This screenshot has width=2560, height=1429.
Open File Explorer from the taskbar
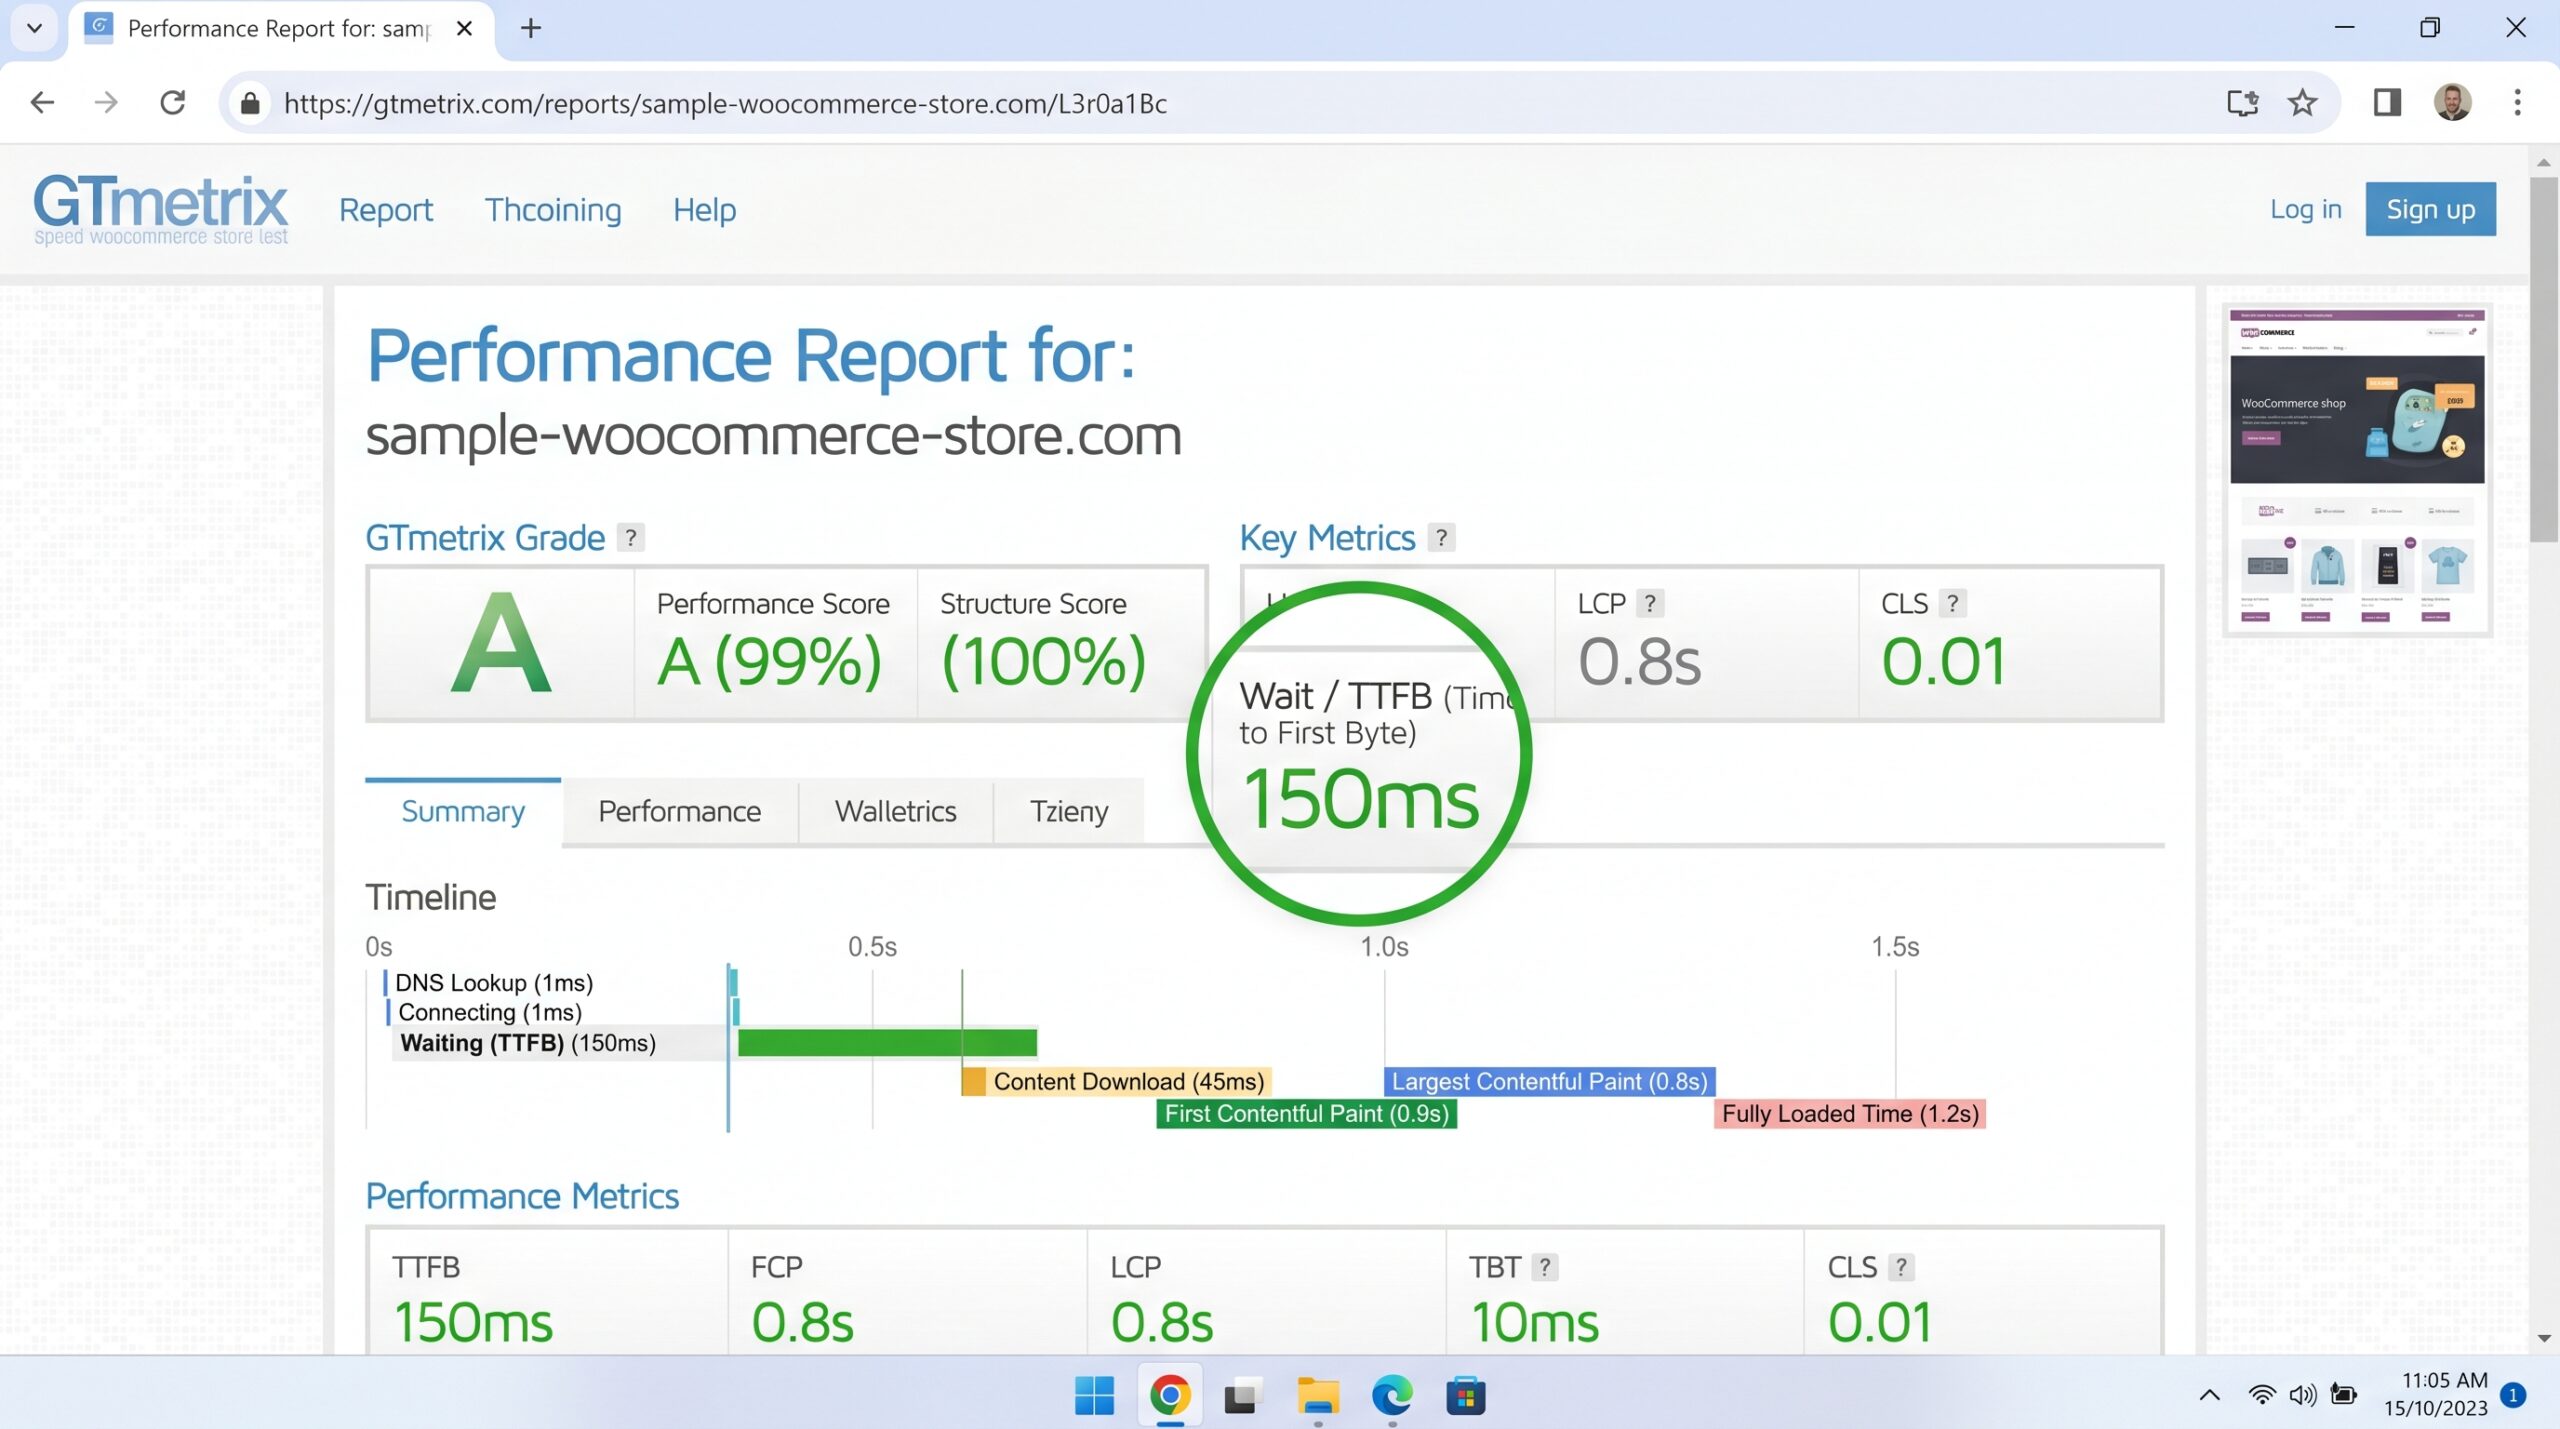pyautogui.click(x=1318, y=1395)
